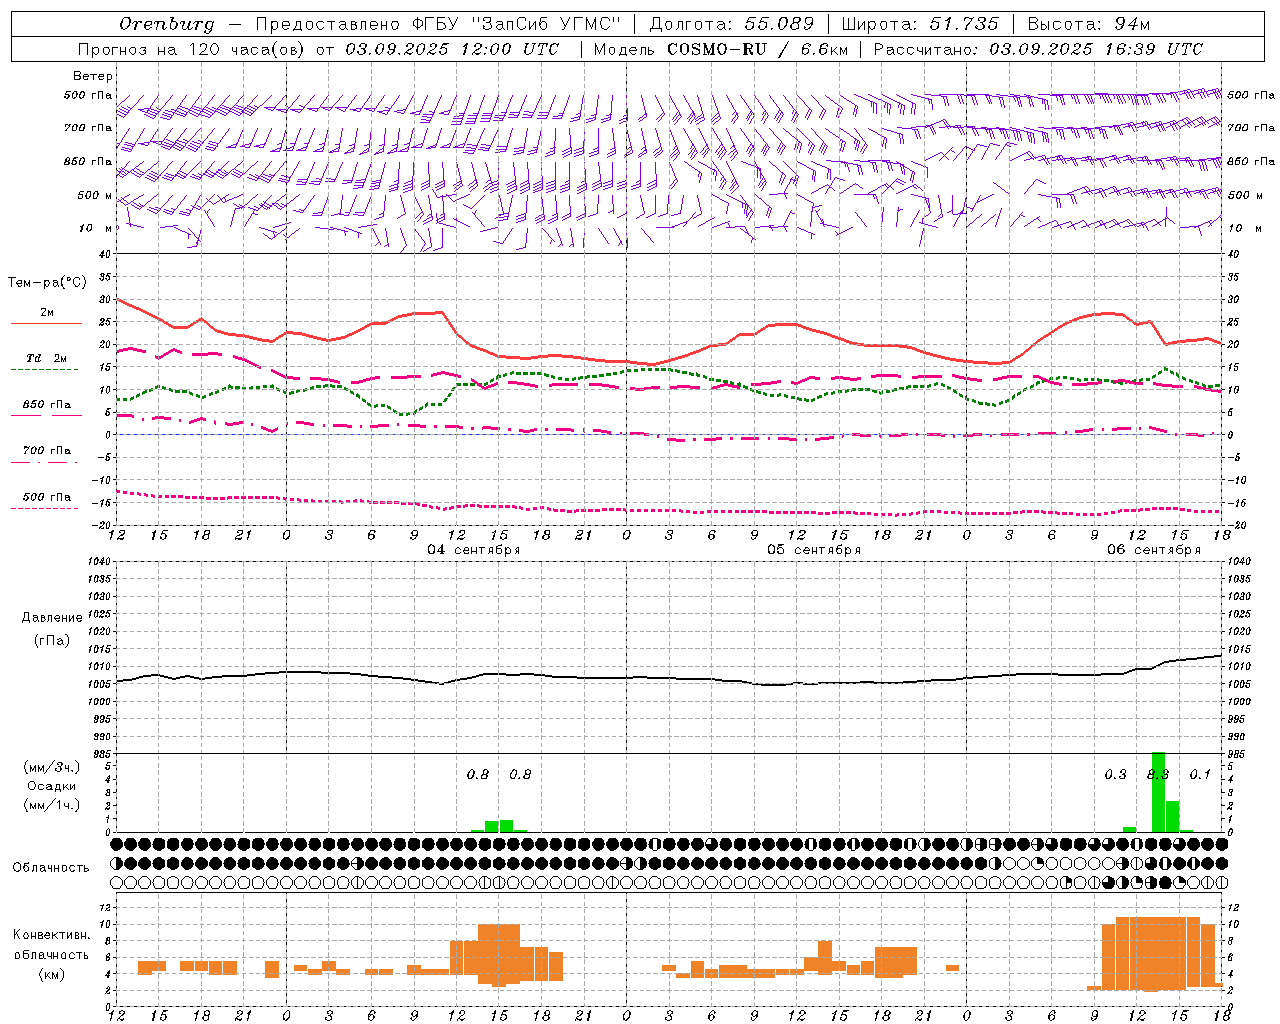1280x1024 pixels.
Task: Select the Высота: 94м field
Action: [1089, 24]
